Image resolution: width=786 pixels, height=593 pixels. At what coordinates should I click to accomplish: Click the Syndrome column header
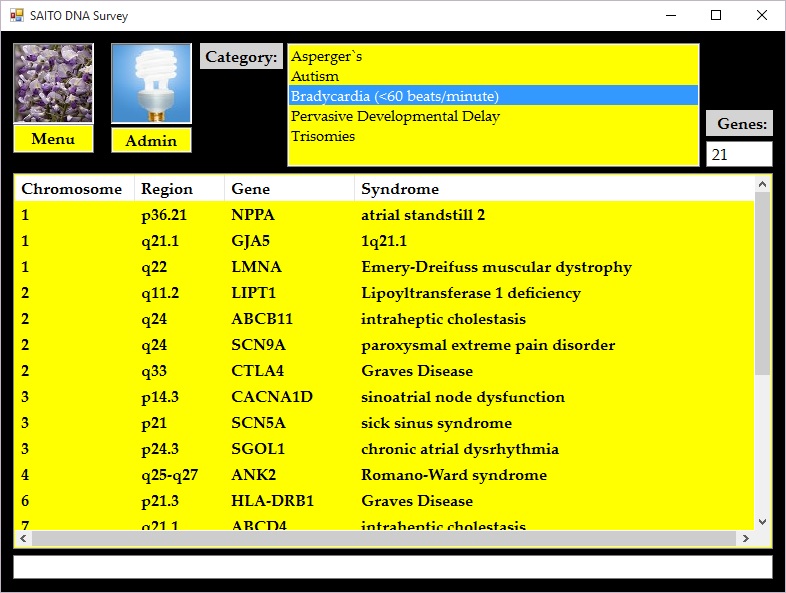[x=400, y=189]
